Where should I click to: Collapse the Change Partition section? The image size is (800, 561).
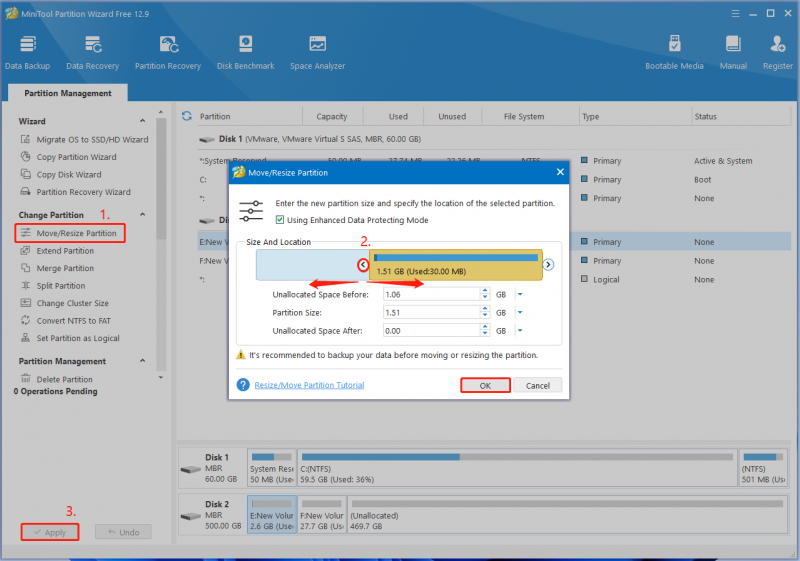coord(142,215)
